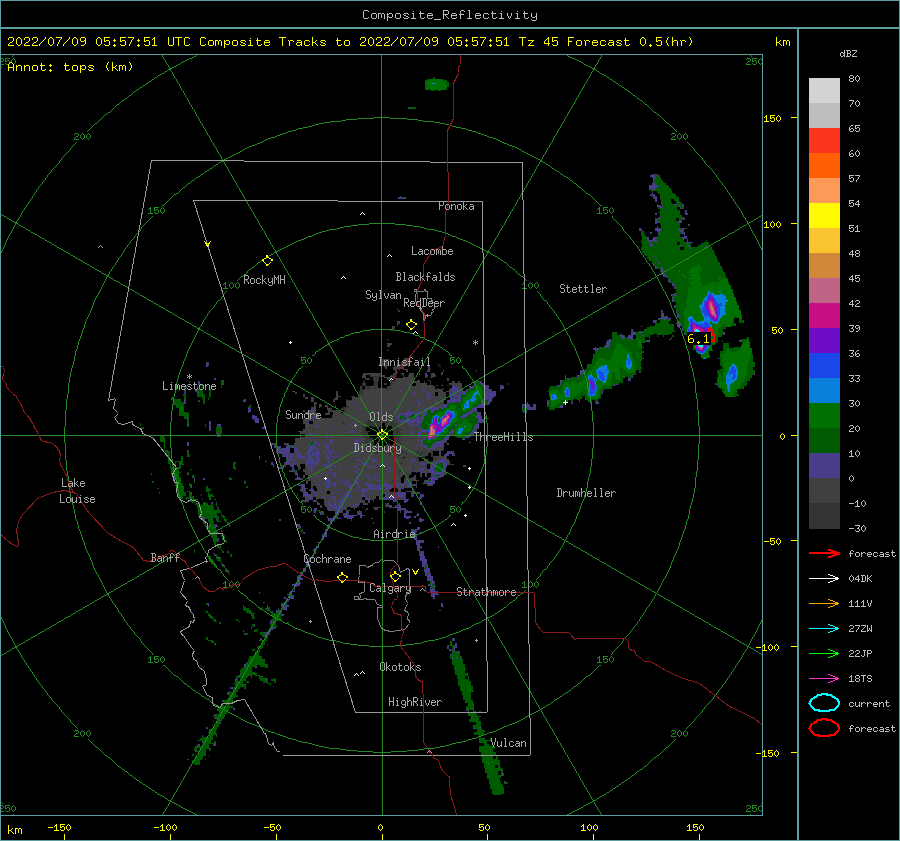Screen dimensions: 900x841
Task: Click the Calgary map label
Action: coord(390,588)
